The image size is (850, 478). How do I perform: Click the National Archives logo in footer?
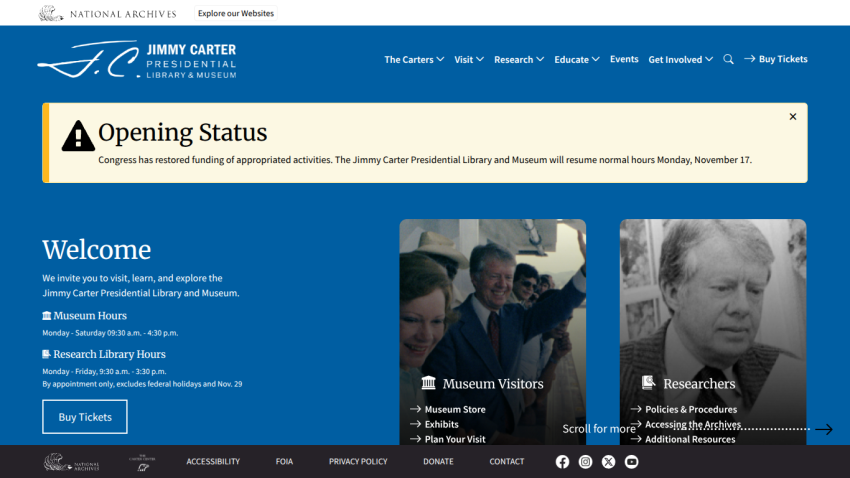pos(72,462)
